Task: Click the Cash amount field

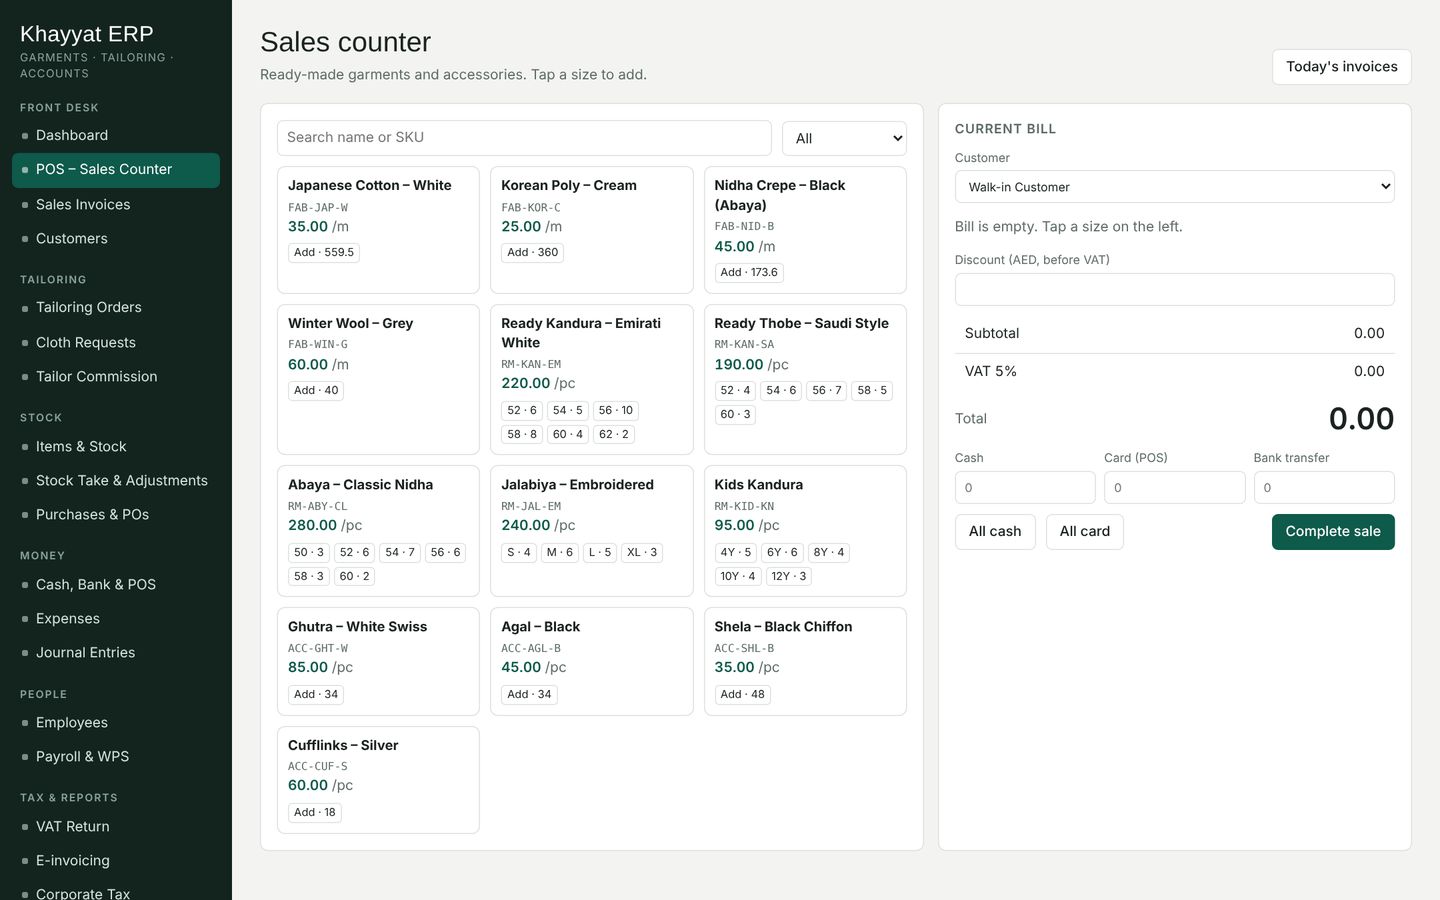Action: point(1025,488)
